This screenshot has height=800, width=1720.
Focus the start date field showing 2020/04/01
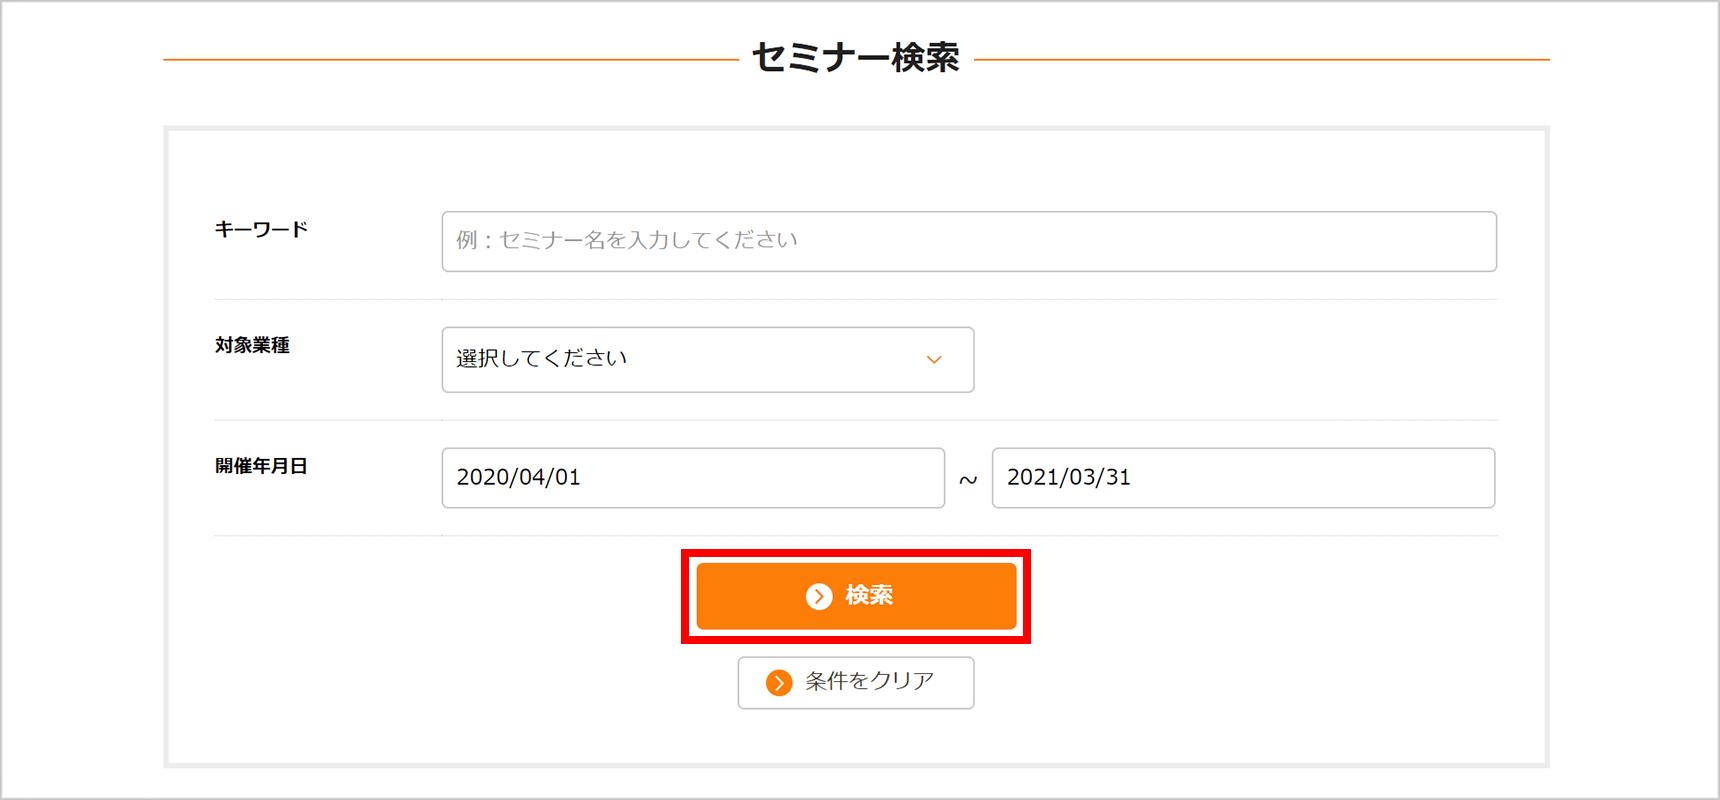[693, 478]
